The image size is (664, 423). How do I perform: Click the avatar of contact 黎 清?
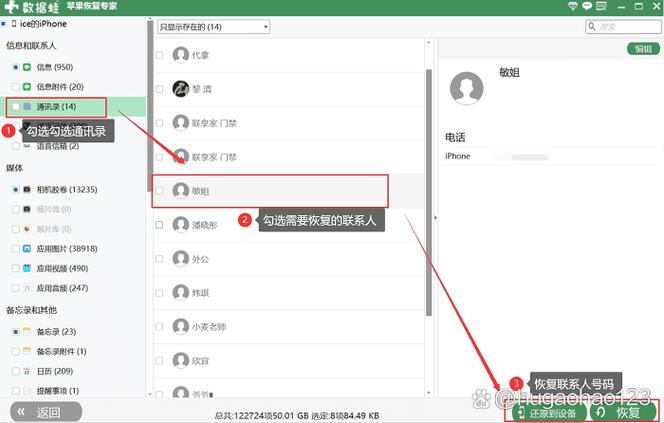point(181,89)
